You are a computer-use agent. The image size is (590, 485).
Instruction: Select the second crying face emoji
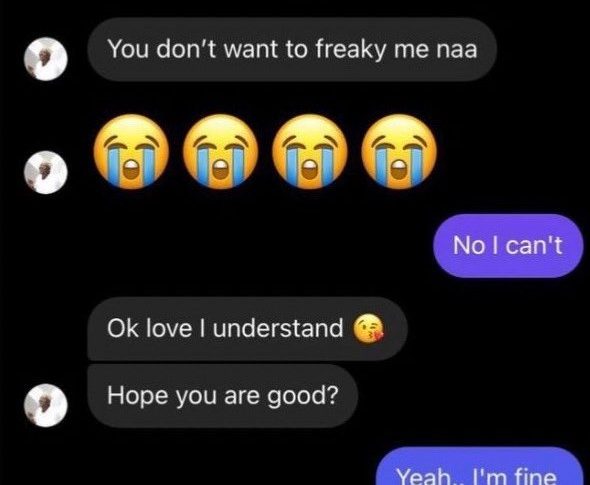pyautogui.click(x=220, y=151)
